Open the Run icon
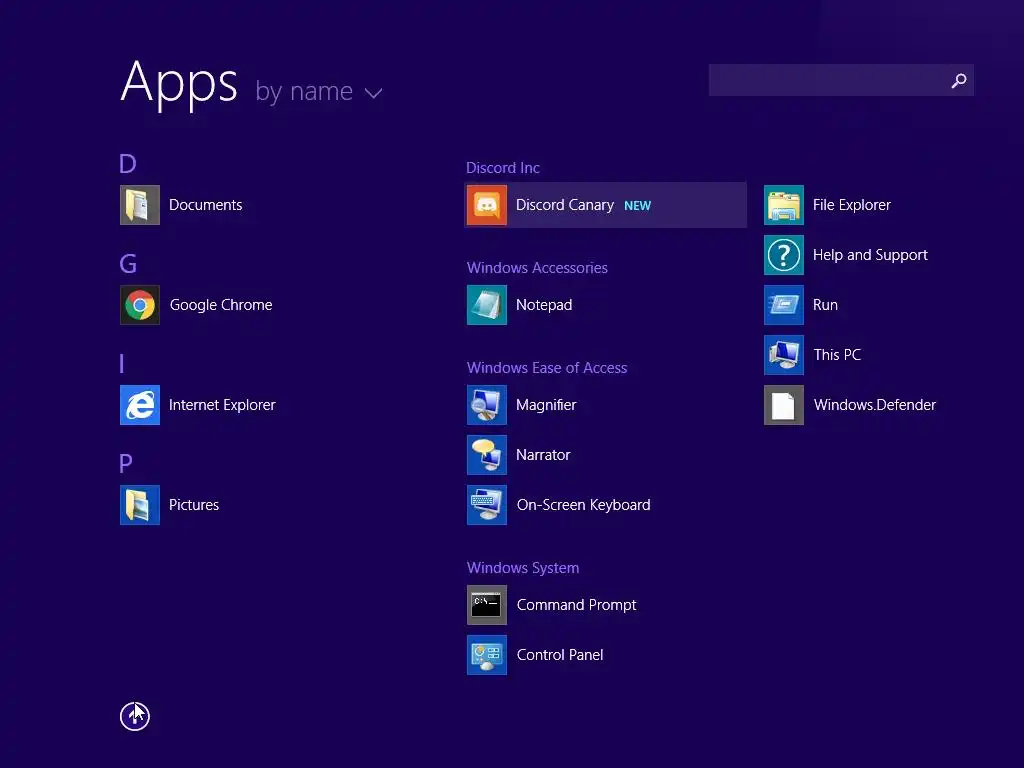 pyautogui.click(x=784, y=305)
